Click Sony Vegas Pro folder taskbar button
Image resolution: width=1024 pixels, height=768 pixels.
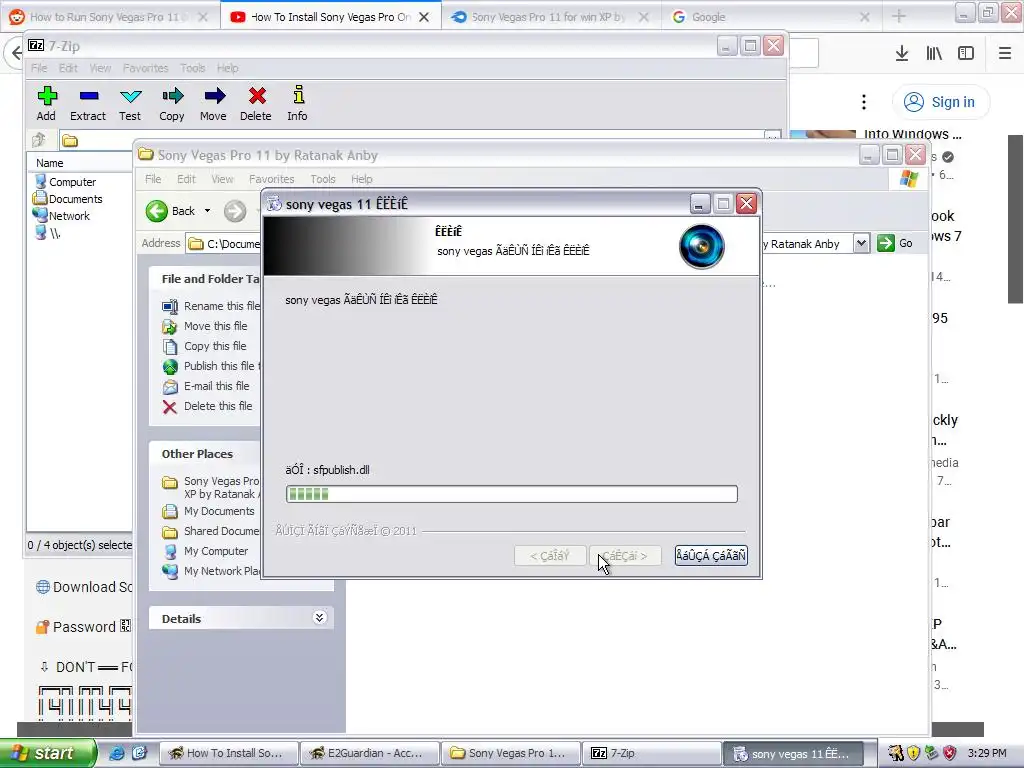pos(509,753)
